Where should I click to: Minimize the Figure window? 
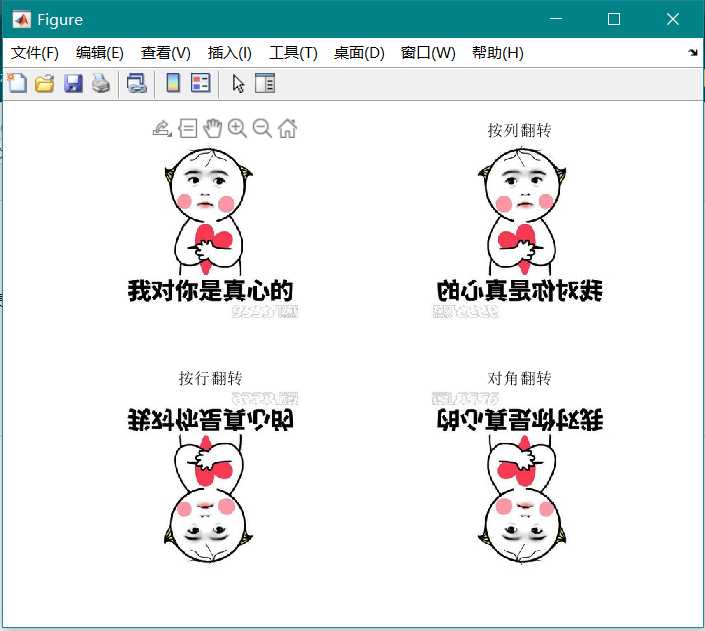[x=556, y=19]
